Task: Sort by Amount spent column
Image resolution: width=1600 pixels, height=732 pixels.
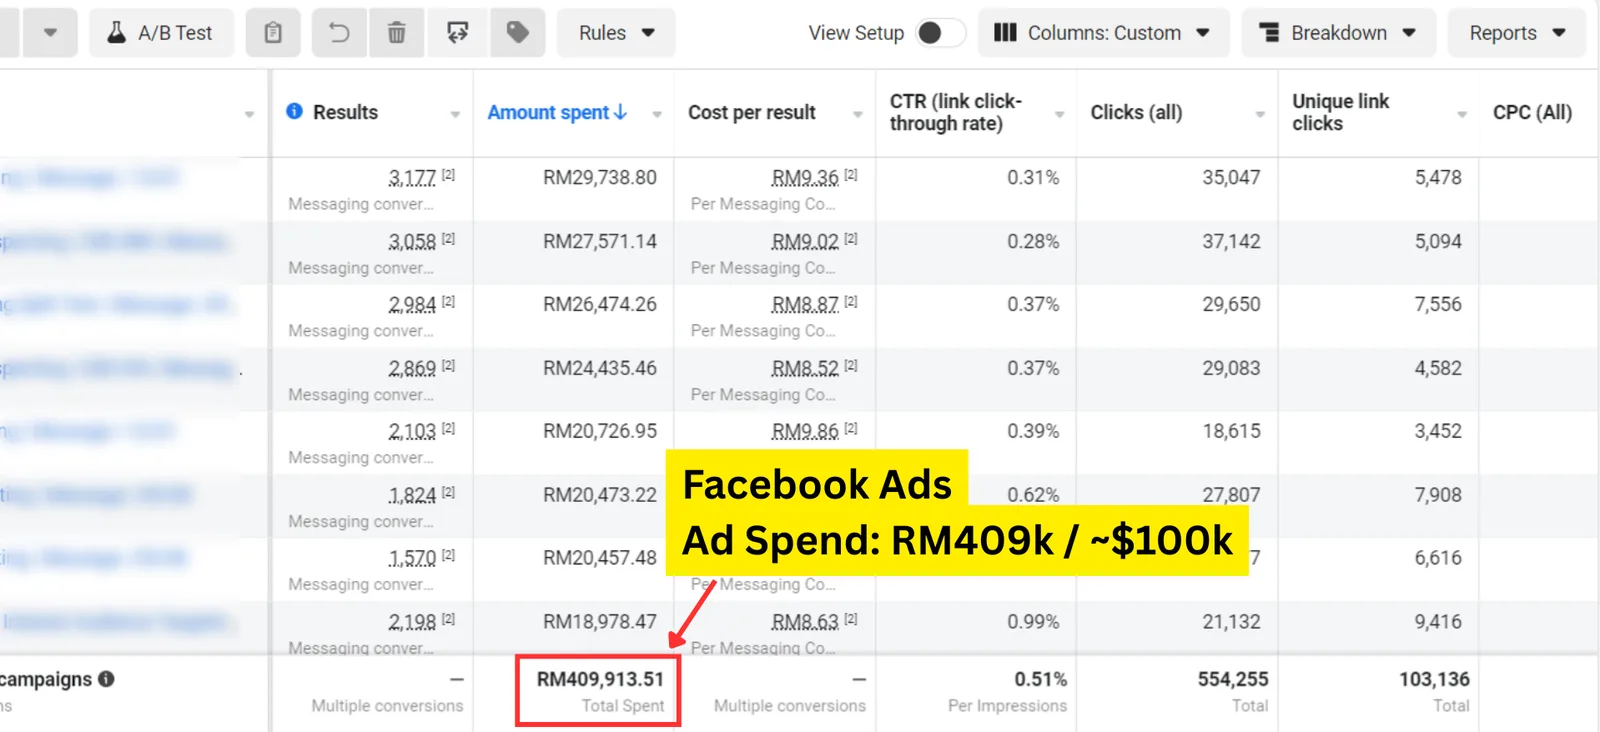Action: (x=557, y=112)
